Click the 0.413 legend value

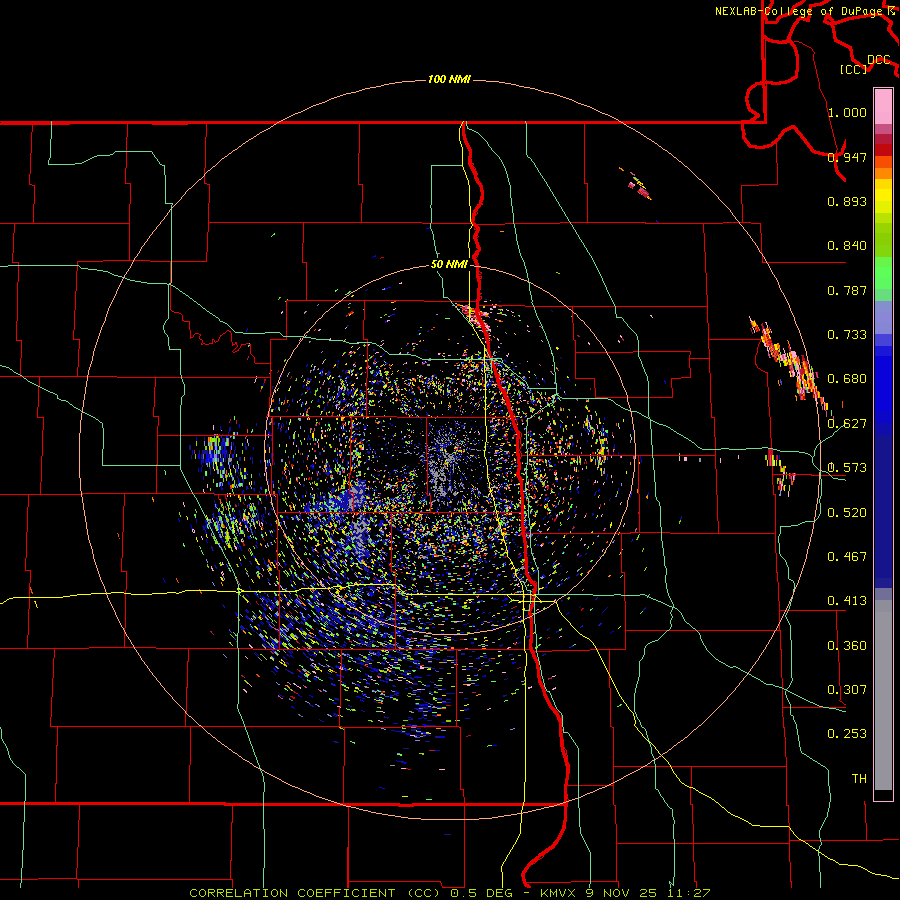847,601
